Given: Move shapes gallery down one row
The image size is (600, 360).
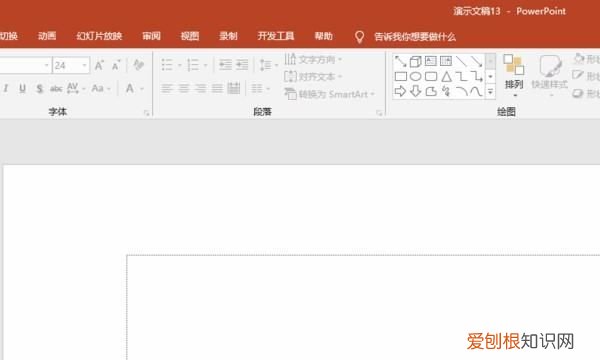Looking at the screenshot, I should (490, 77).
